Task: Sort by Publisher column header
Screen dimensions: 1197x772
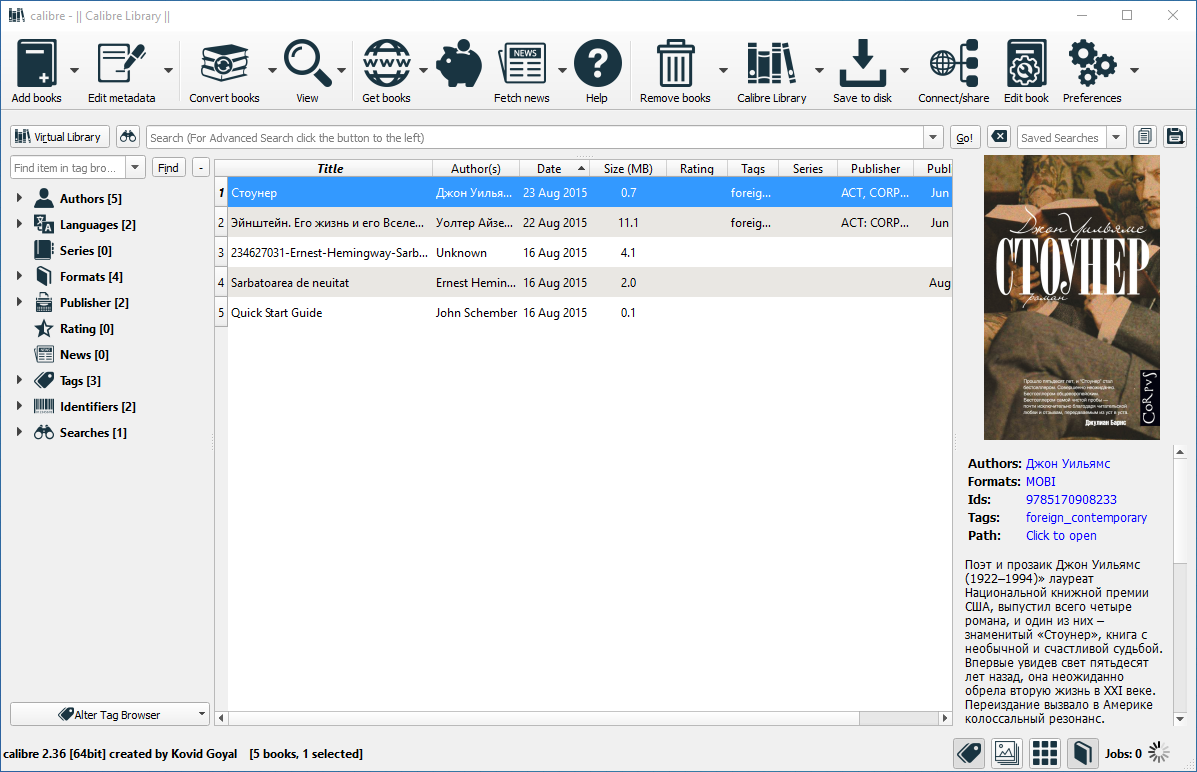Action: tap(876, 169)
